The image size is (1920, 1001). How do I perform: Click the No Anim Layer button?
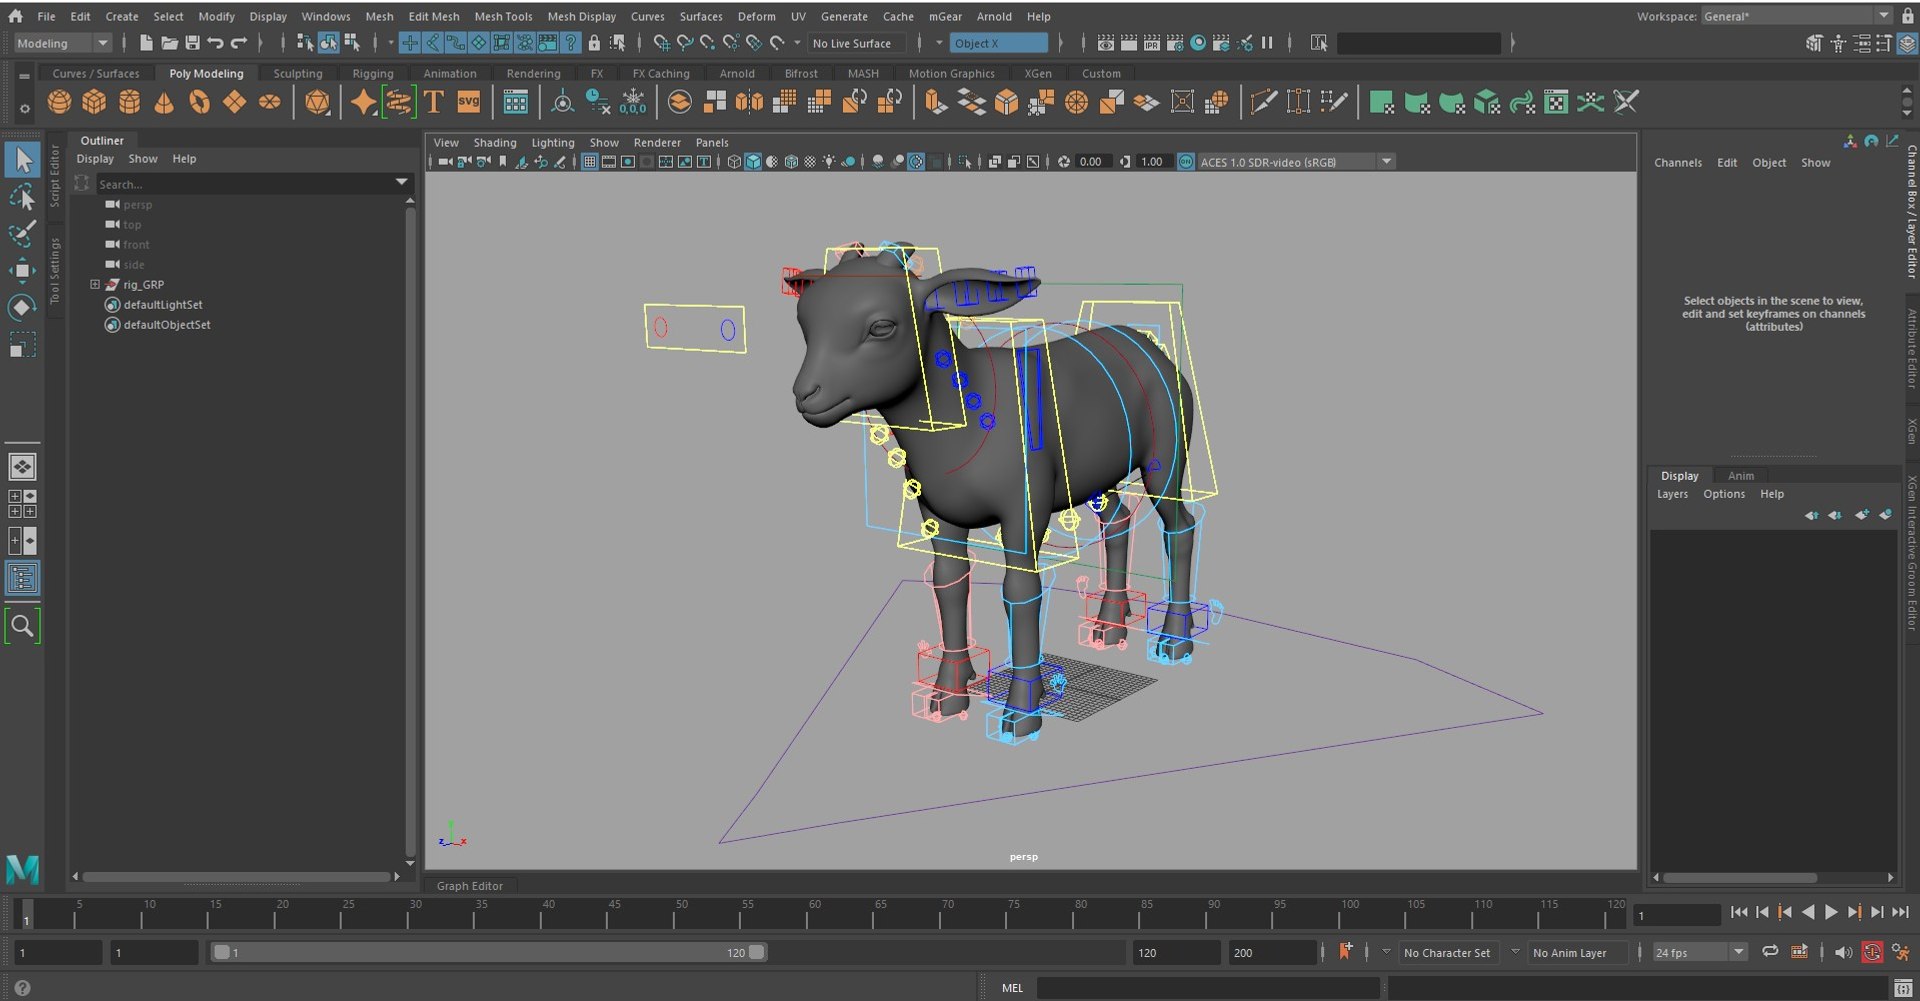click(x=1569, y=953)
